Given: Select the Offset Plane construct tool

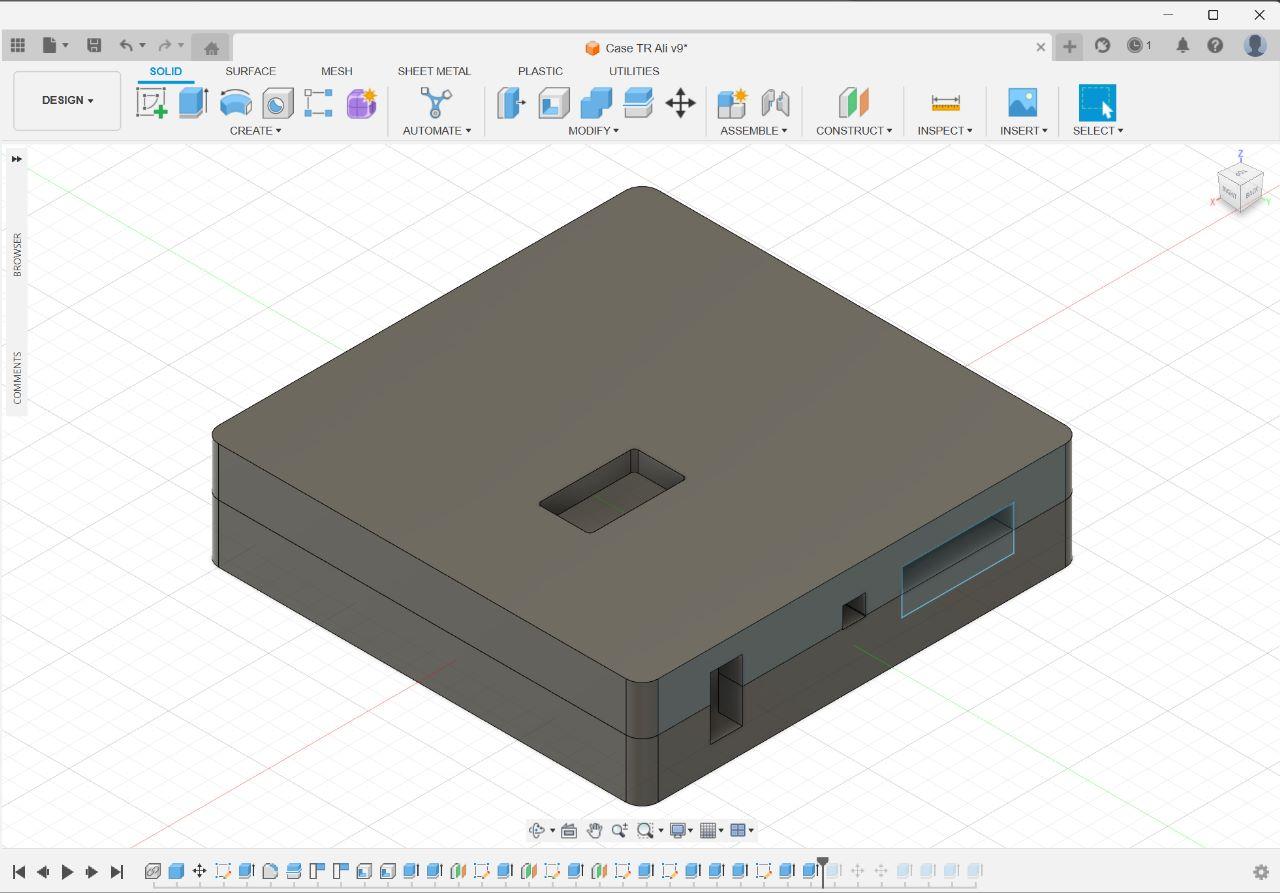Looking at the screenshot, I should 853,102.
